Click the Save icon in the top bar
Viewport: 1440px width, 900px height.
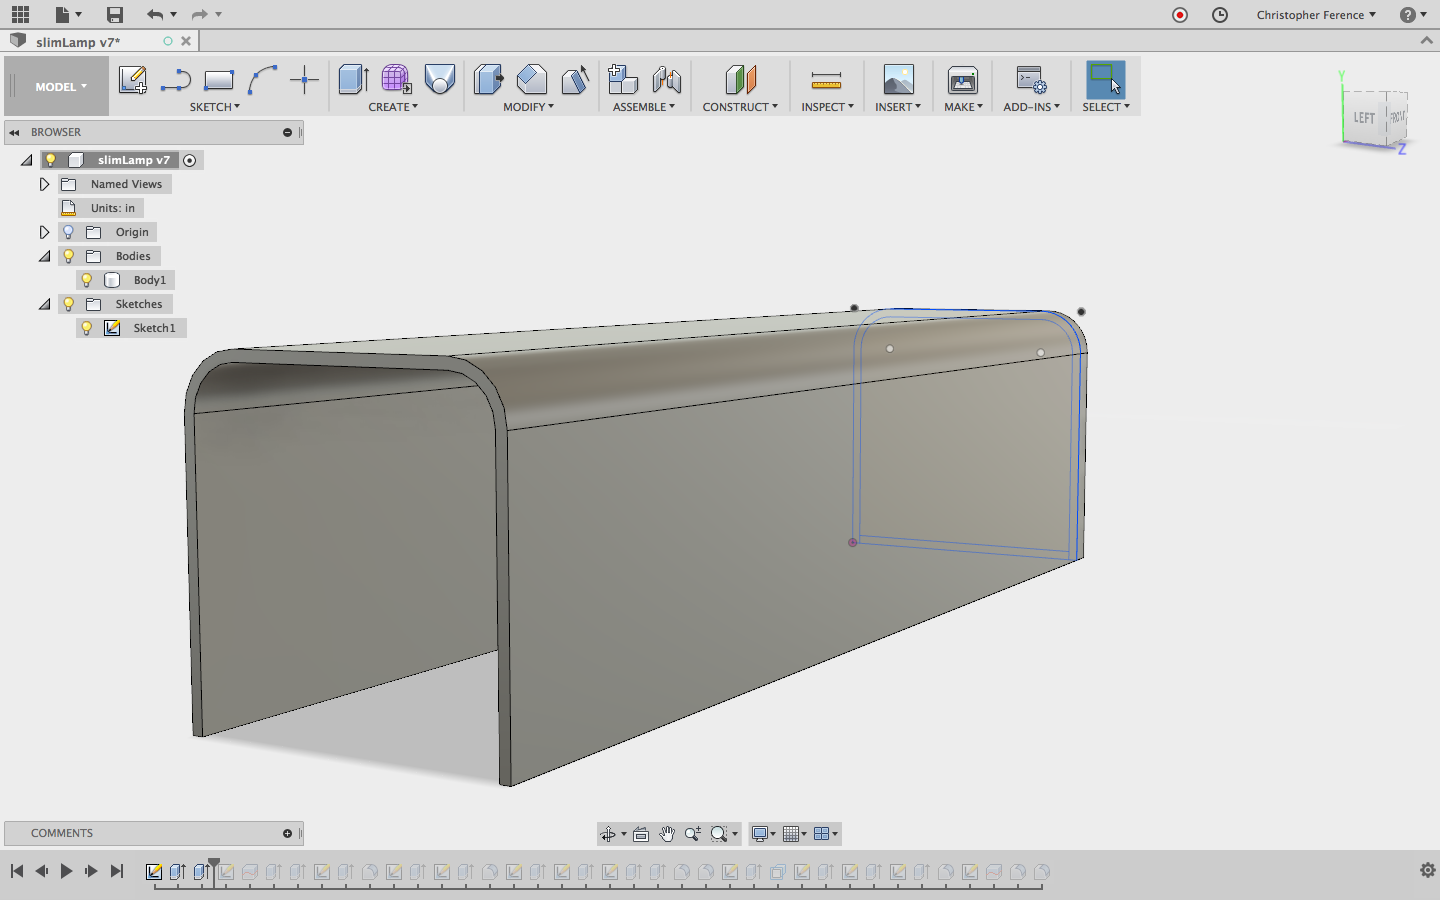click(x=115, y=14)
